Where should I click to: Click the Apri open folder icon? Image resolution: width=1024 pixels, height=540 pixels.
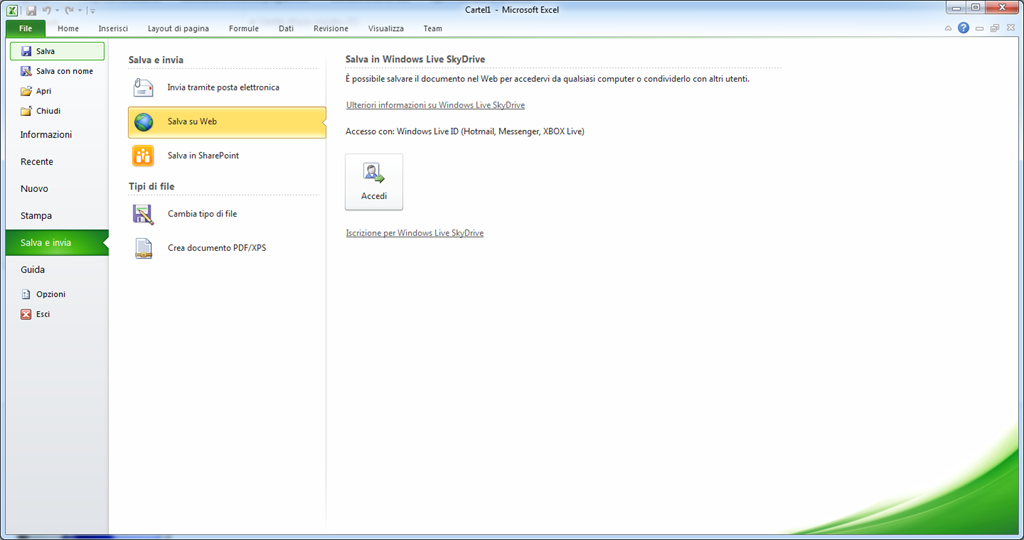point(26,91)
